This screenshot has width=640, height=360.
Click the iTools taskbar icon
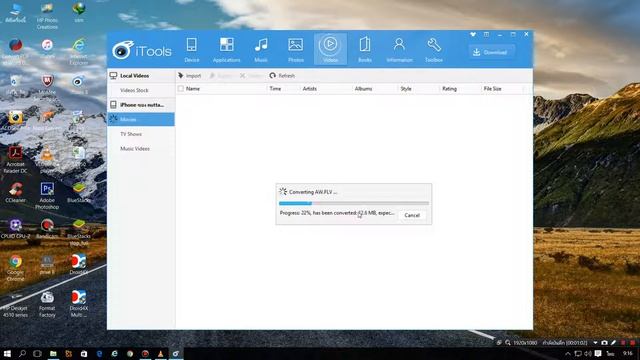[176, 354]
